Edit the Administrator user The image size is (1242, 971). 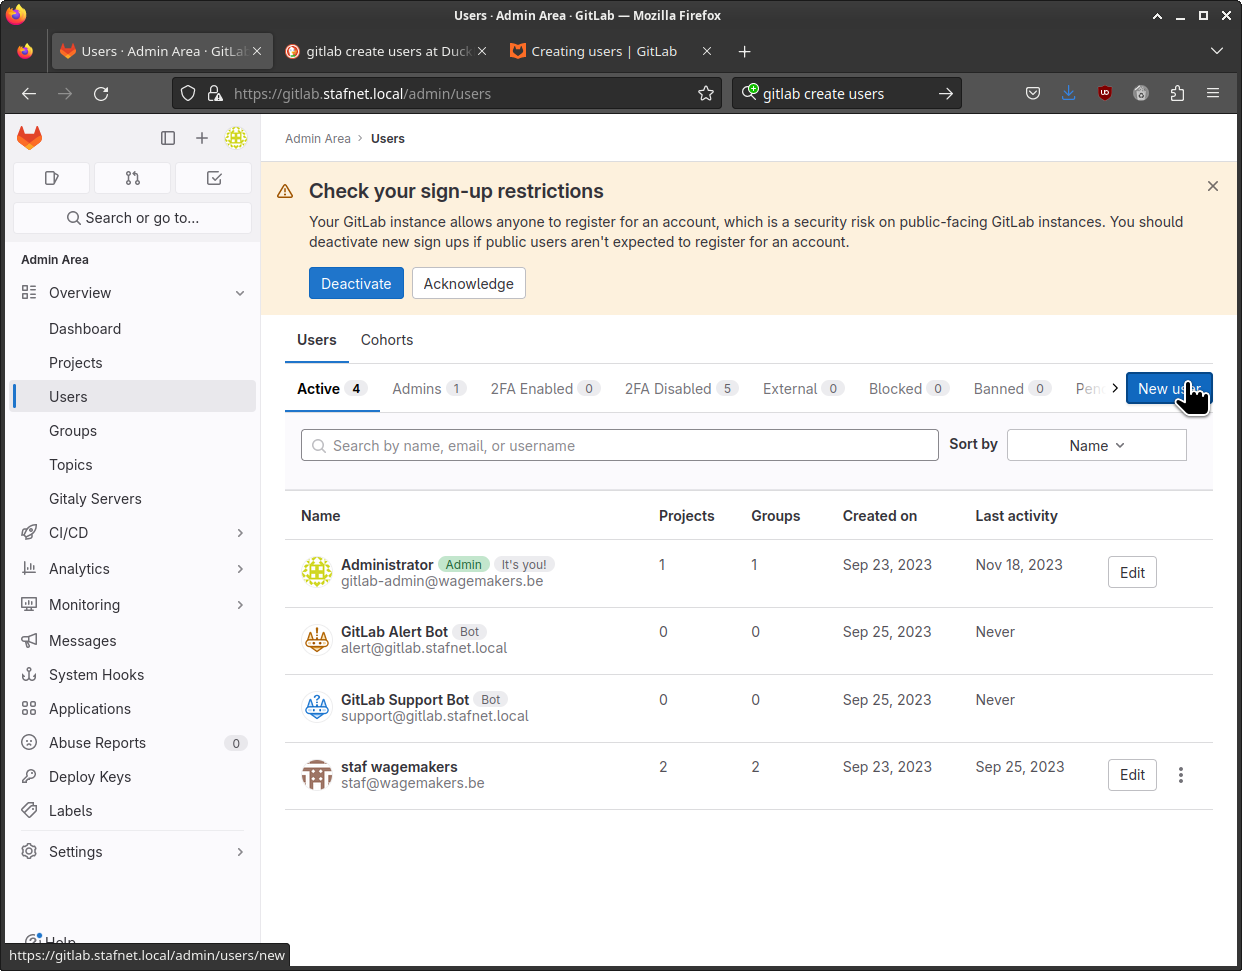click(x=1132, y=572)
